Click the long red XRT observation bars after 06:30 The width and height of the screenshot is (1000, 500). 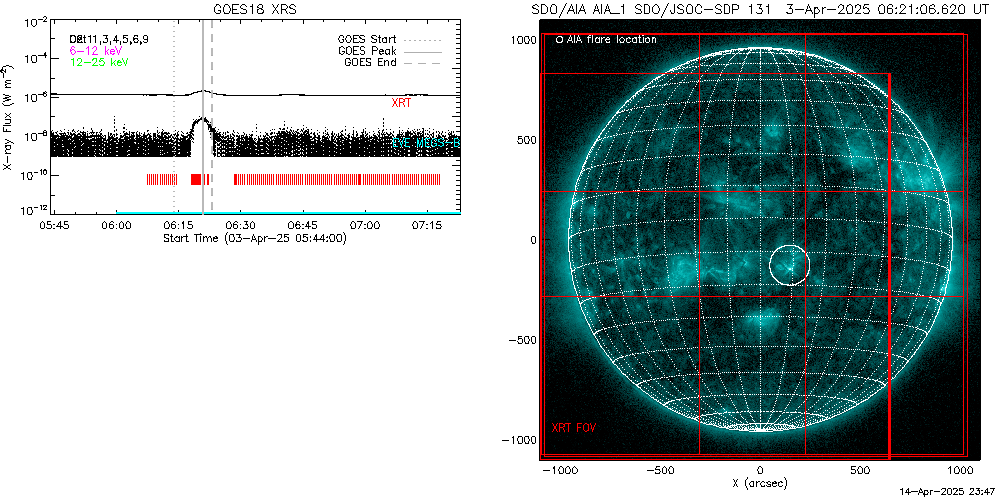(x=337, y=179)
